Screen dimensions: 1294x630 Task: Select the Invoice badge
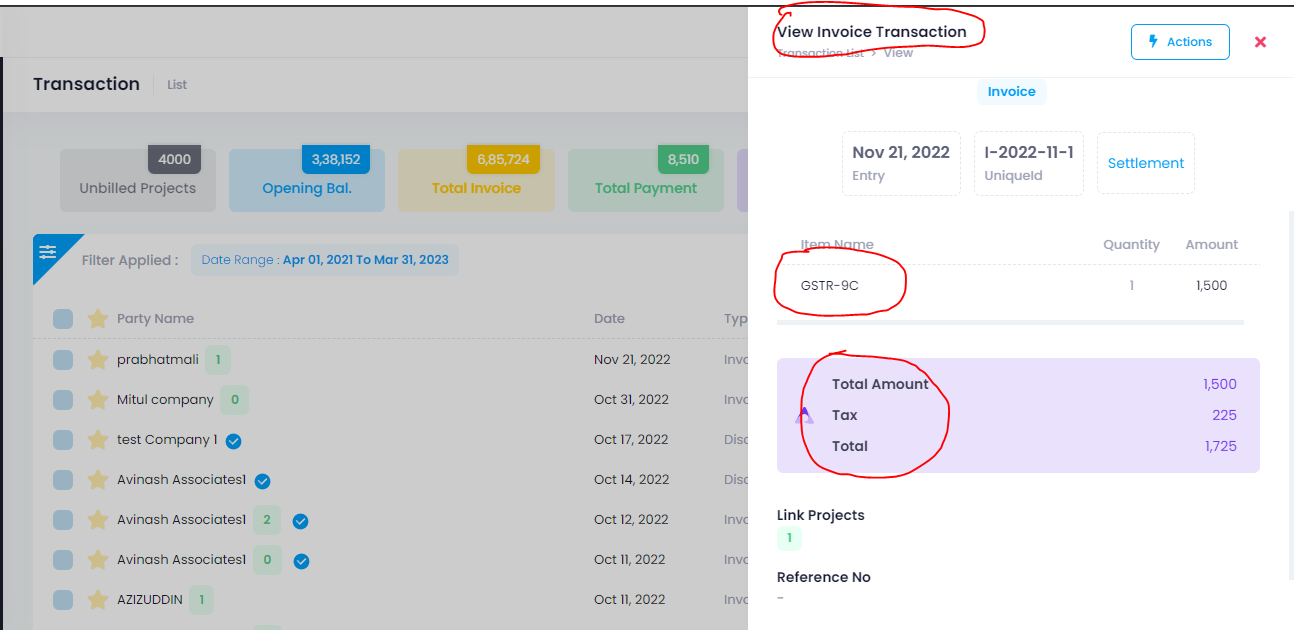tap(1011, 91)
